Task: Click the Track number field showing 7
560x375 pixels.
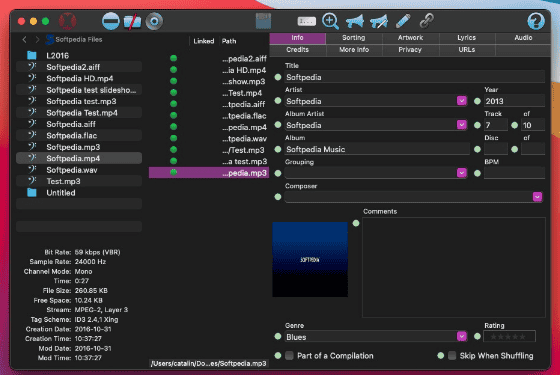Action: (x=495, y=125)
